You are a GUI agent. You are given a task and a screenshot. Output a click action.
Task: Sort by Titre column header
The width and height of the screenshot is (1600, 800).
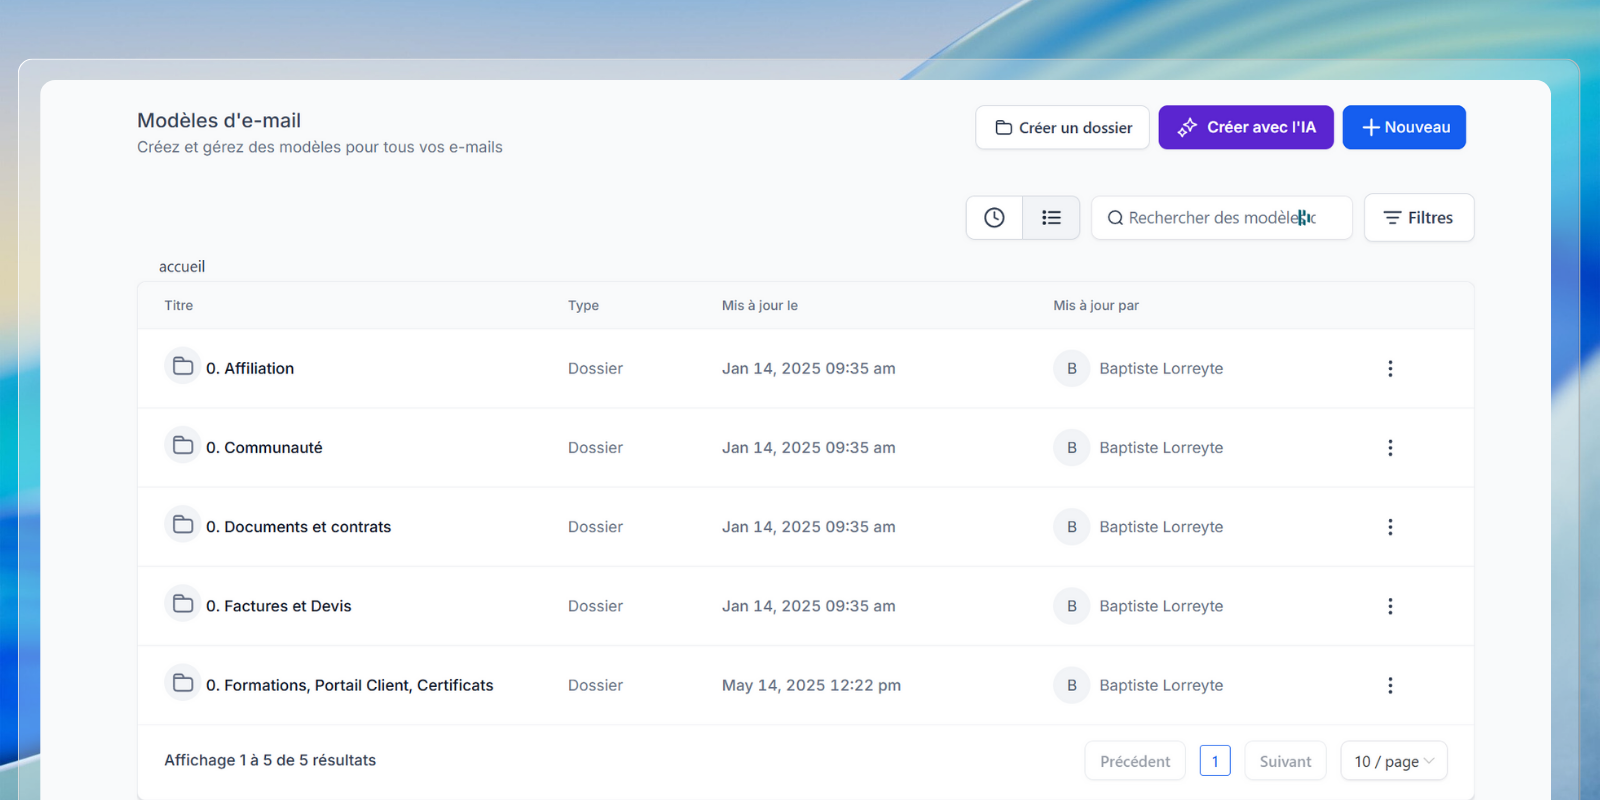[x=179, y=305]
